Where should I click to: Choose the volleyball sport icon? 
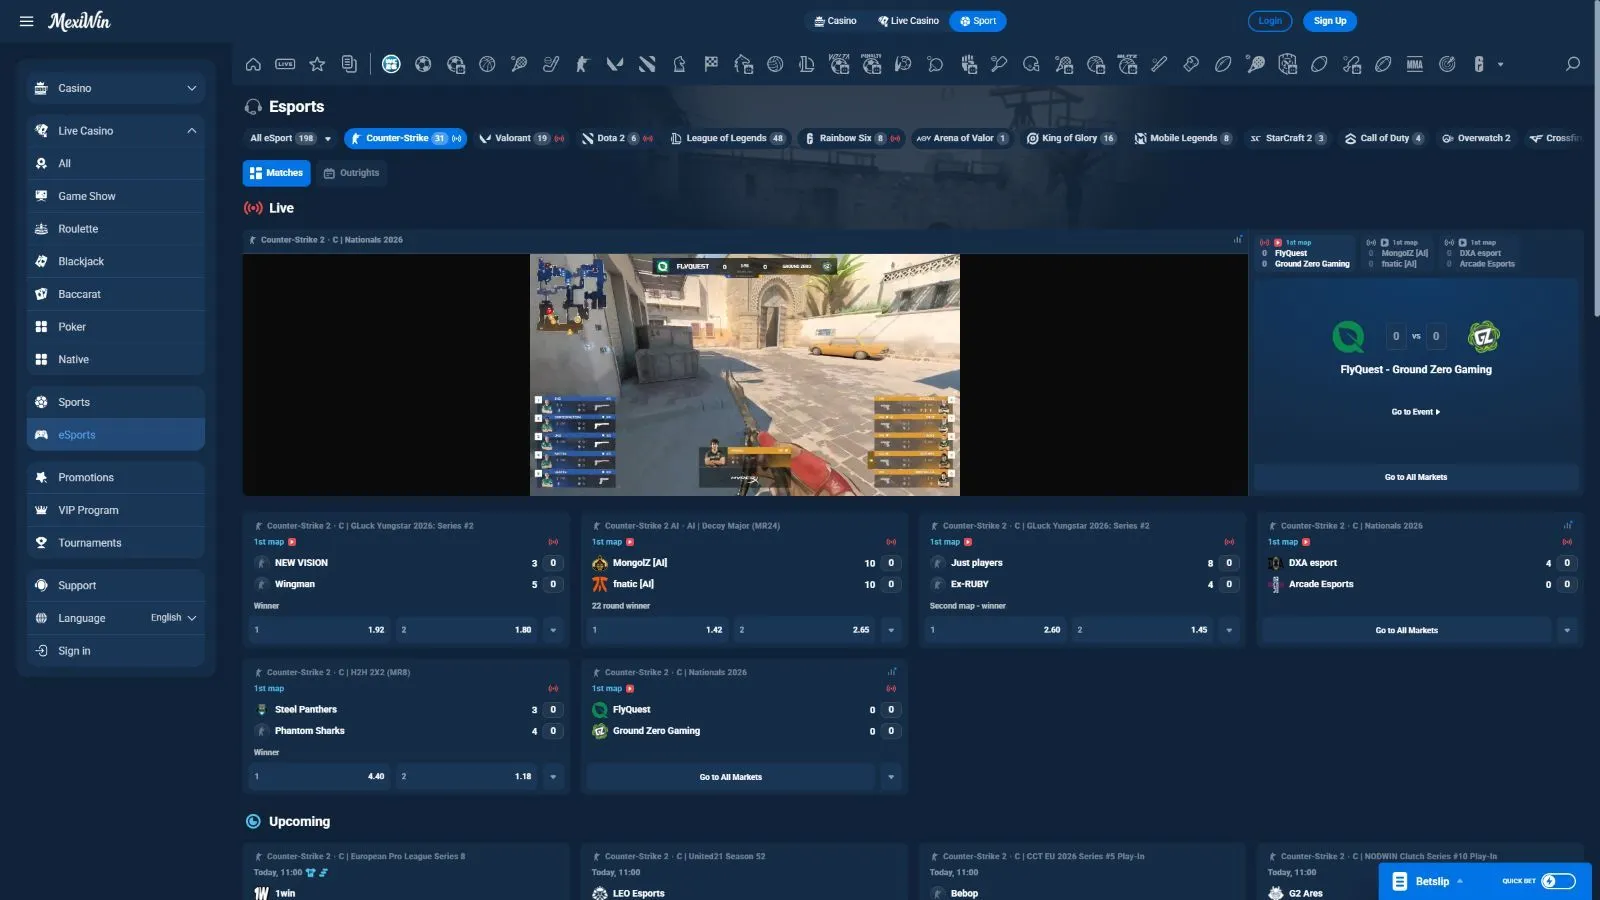[x=775, y=64]
